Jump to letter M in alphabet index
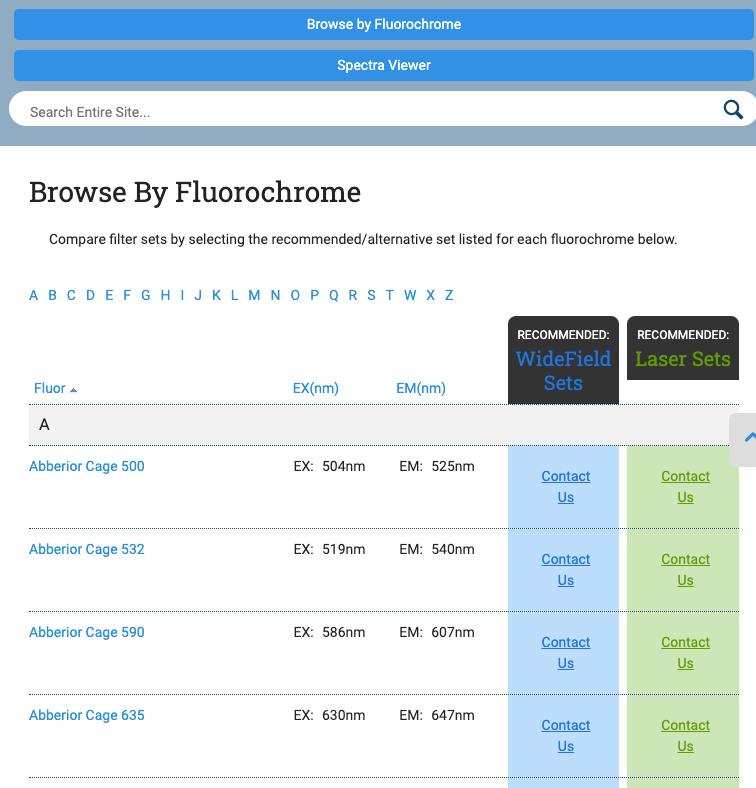Screen dimensions: 756x788 254,295
